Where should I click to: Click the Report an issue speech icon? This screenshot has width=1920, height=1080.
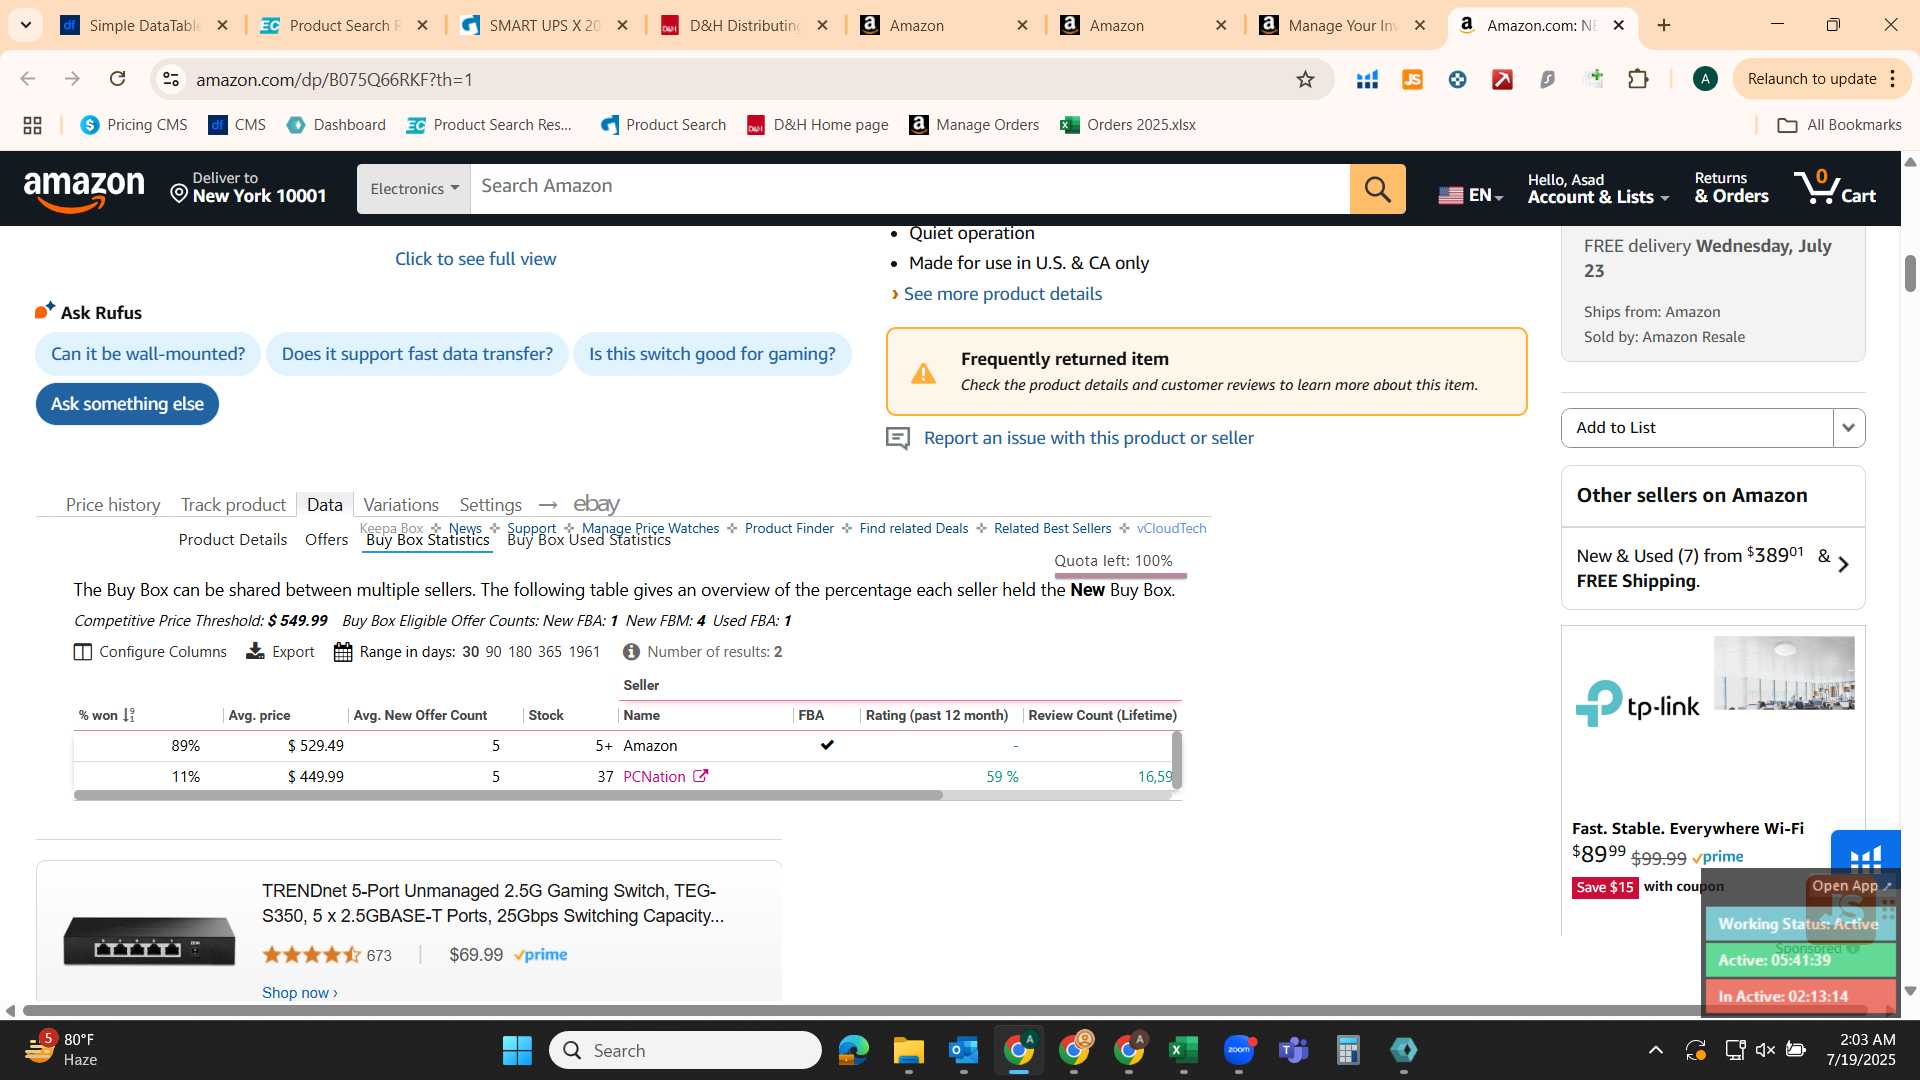[x=898, y=438]
